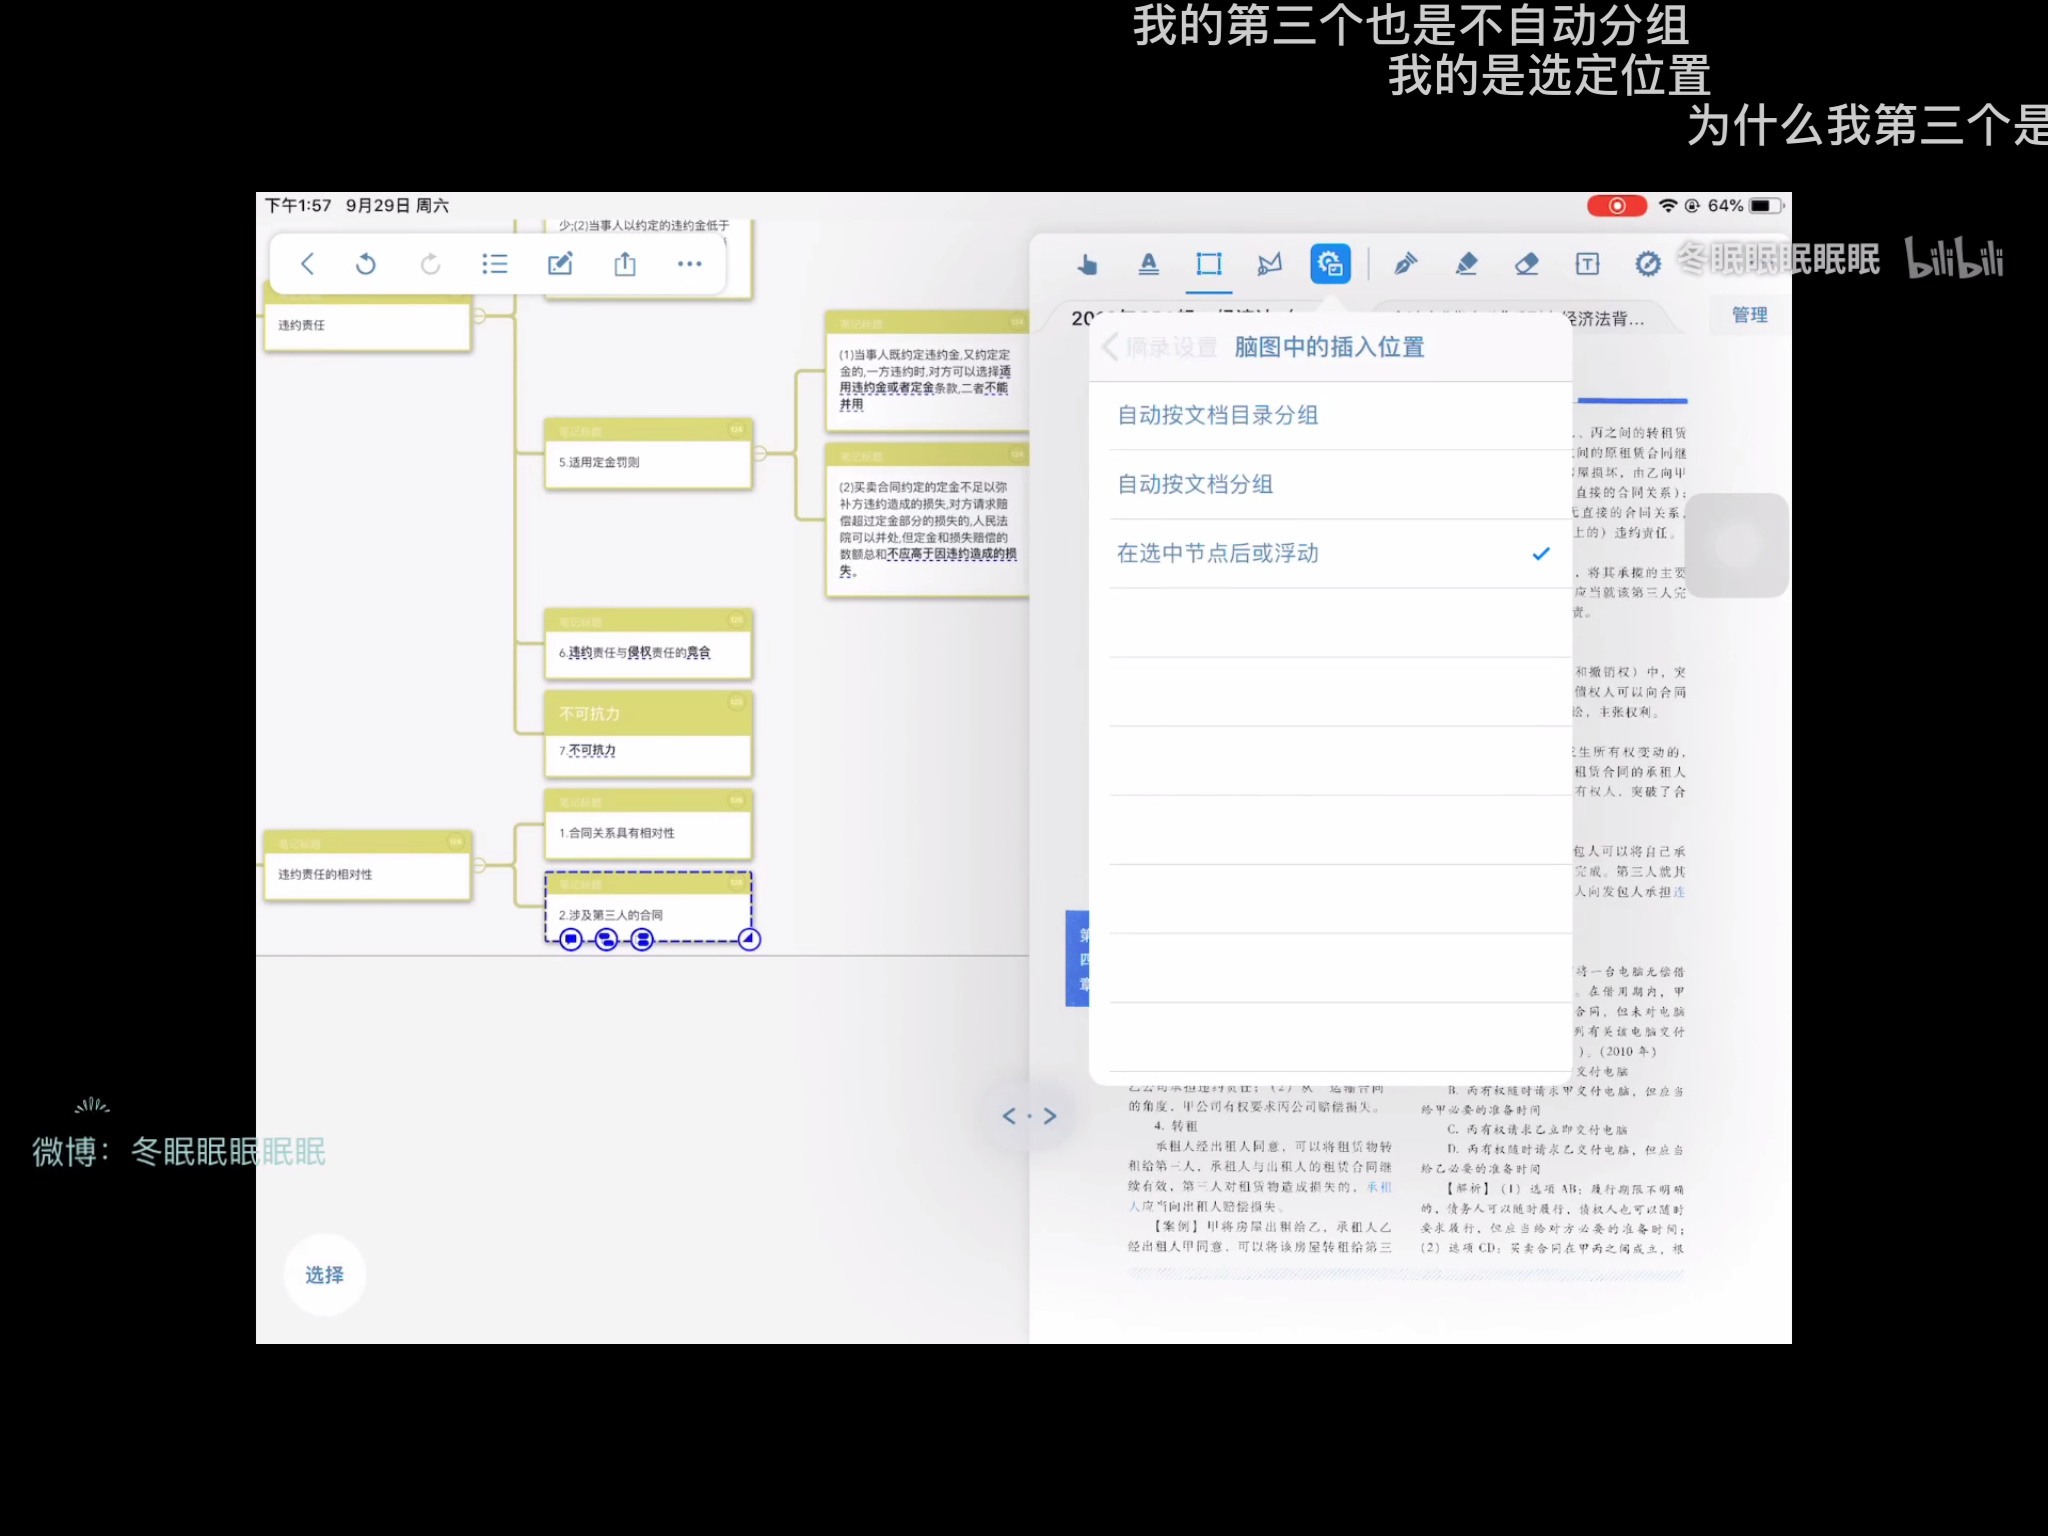Select the highlighter marker tool
2048x1536 pixels.
click(1466, 264)
